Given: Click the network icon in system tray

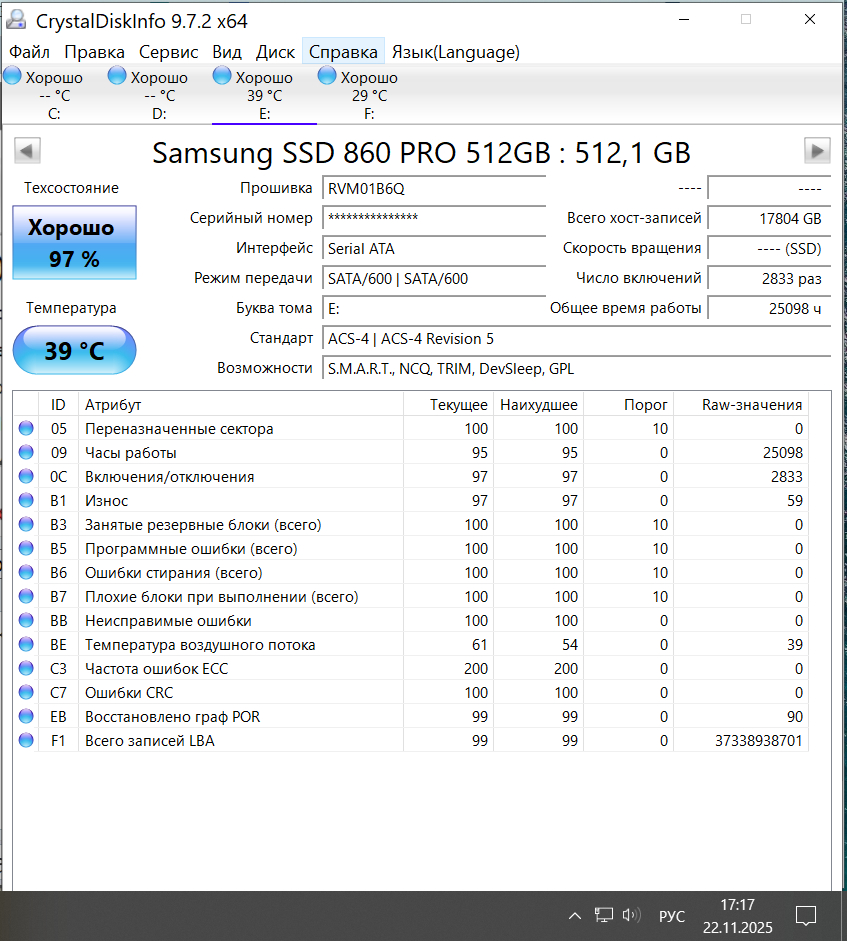Looking at the screenshot, I should [604, 915].
